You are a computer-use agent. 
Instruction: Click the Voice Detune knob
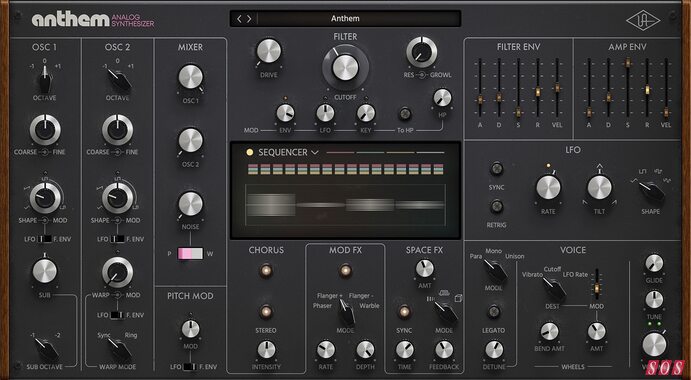tap(494, 350)
